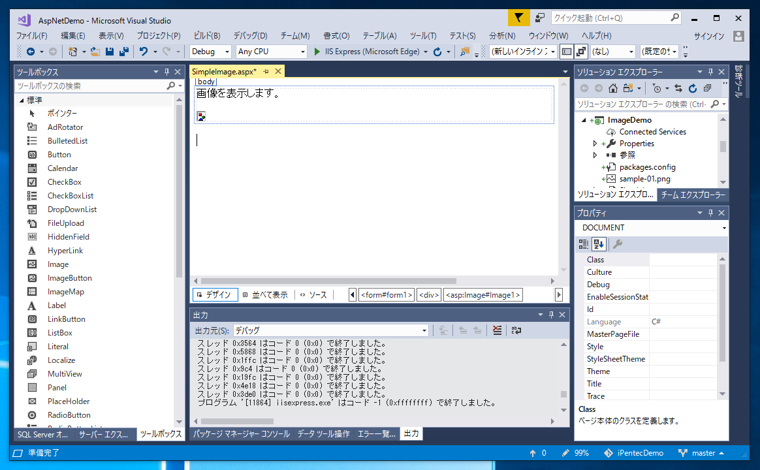This screenshot has height=470, width=760.
Task: Switch Properties to alphabetical sort icon
Action: click(x=599, y=244)
